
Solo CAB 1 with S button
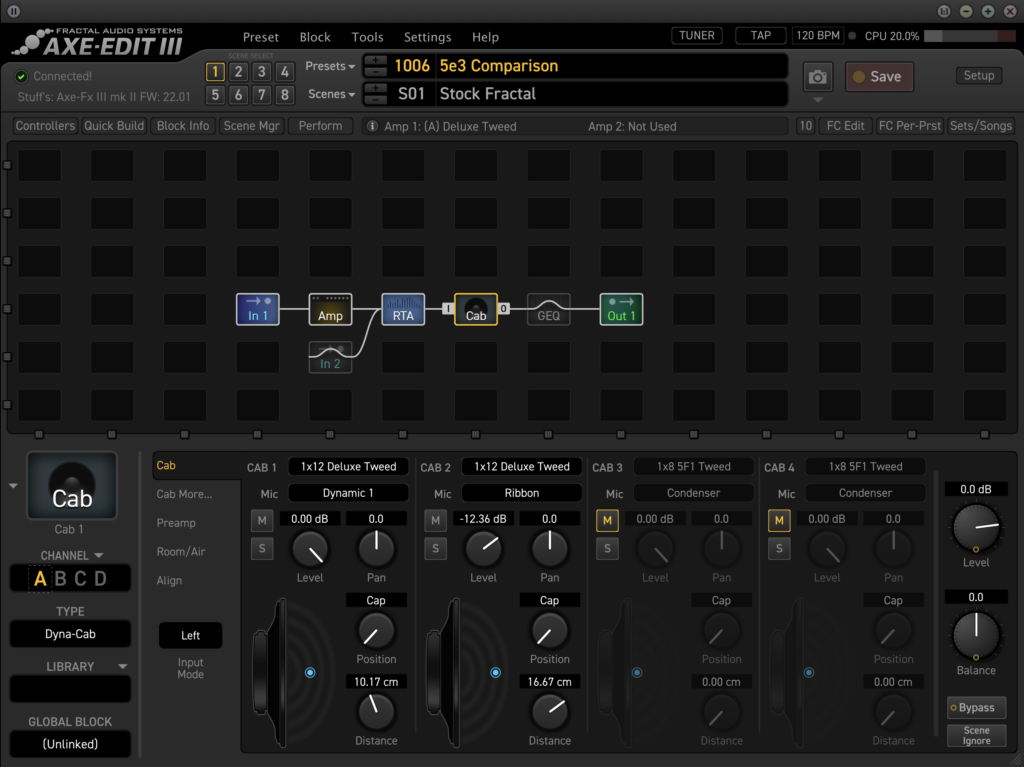point(262,548)
